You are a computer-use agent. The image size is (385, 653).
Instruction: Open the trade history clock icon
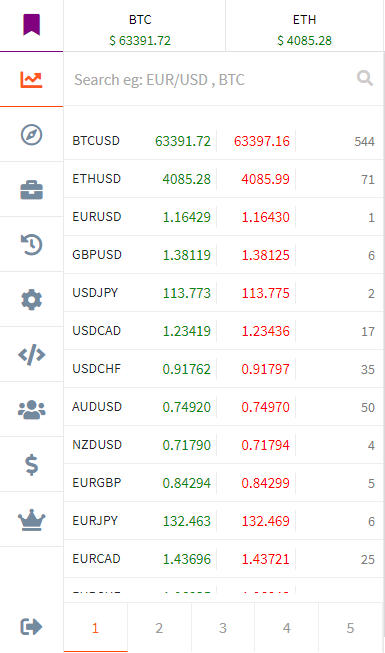click(x=32, y=244)
